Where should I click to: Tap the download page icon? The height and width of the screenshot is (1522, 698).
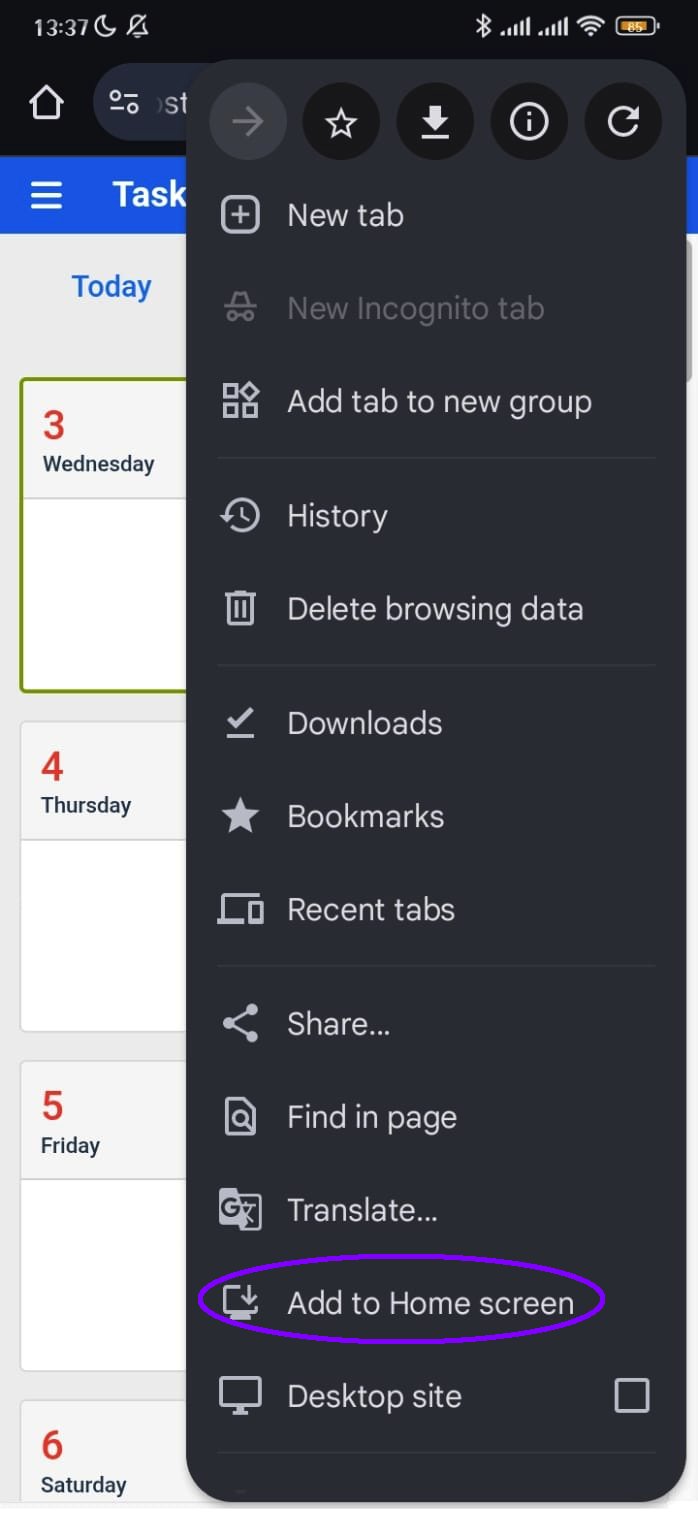(435, 122)
